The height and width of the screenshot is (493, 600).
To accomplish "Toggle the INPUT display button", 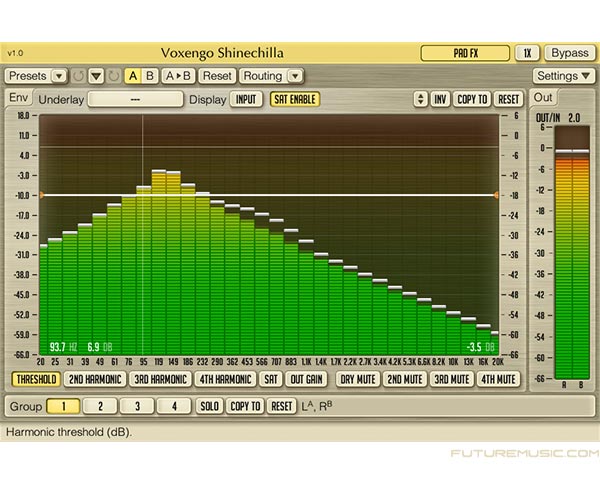I will (x=246, y=100).
